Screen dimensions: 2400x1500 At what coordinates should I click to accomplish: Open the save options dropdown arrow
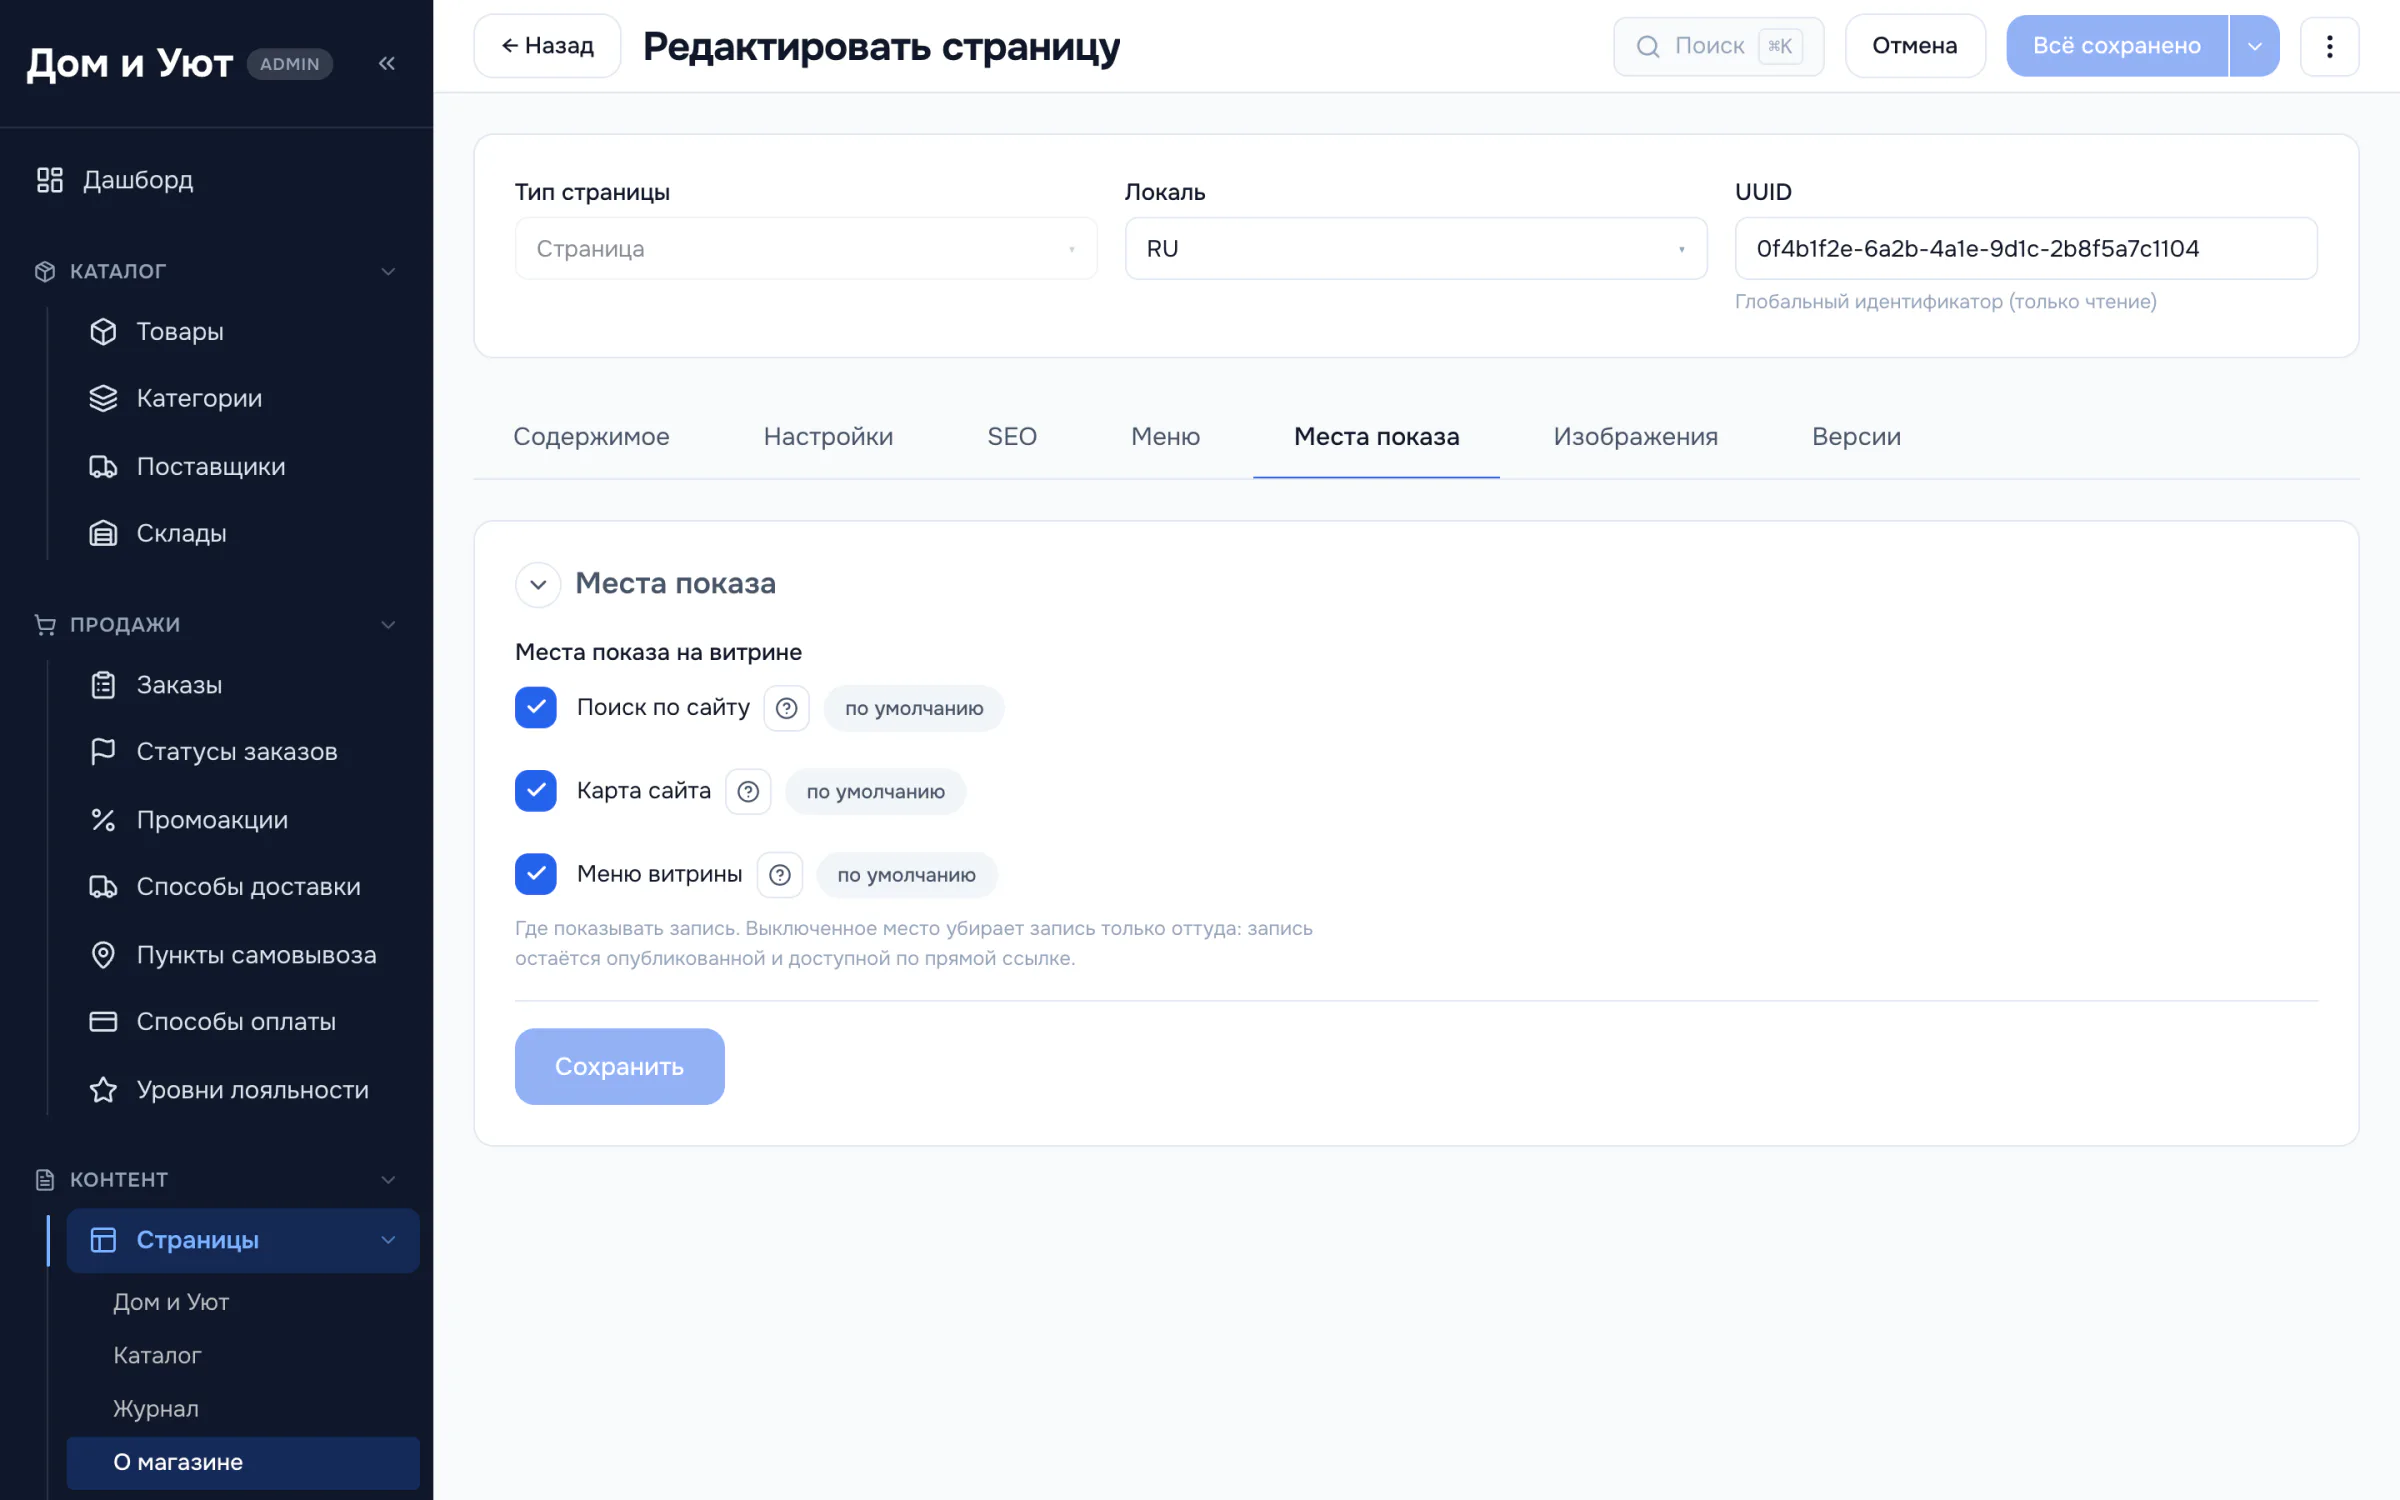click(2254, 46)
